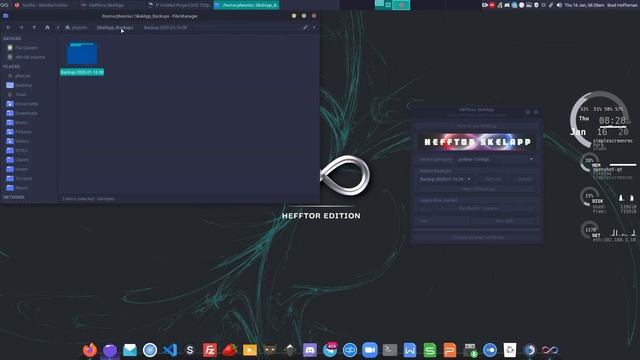Open the messenger with 459 badge
This screenshot has height=360, width=640.
point(330,350)
